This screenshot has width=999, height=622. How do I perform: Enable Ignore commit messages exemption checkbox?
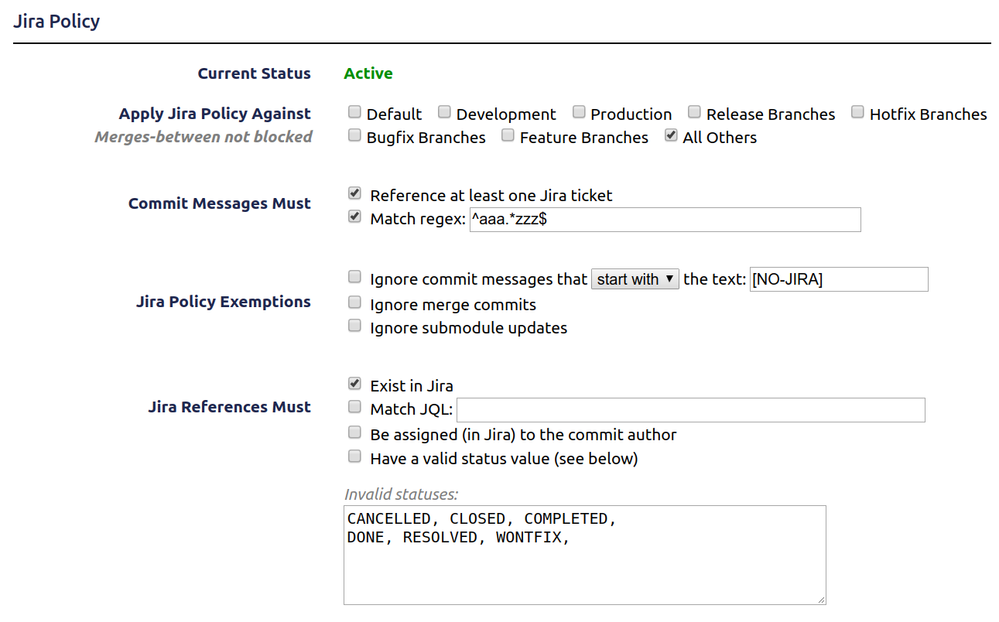click(x=354, y=277)
